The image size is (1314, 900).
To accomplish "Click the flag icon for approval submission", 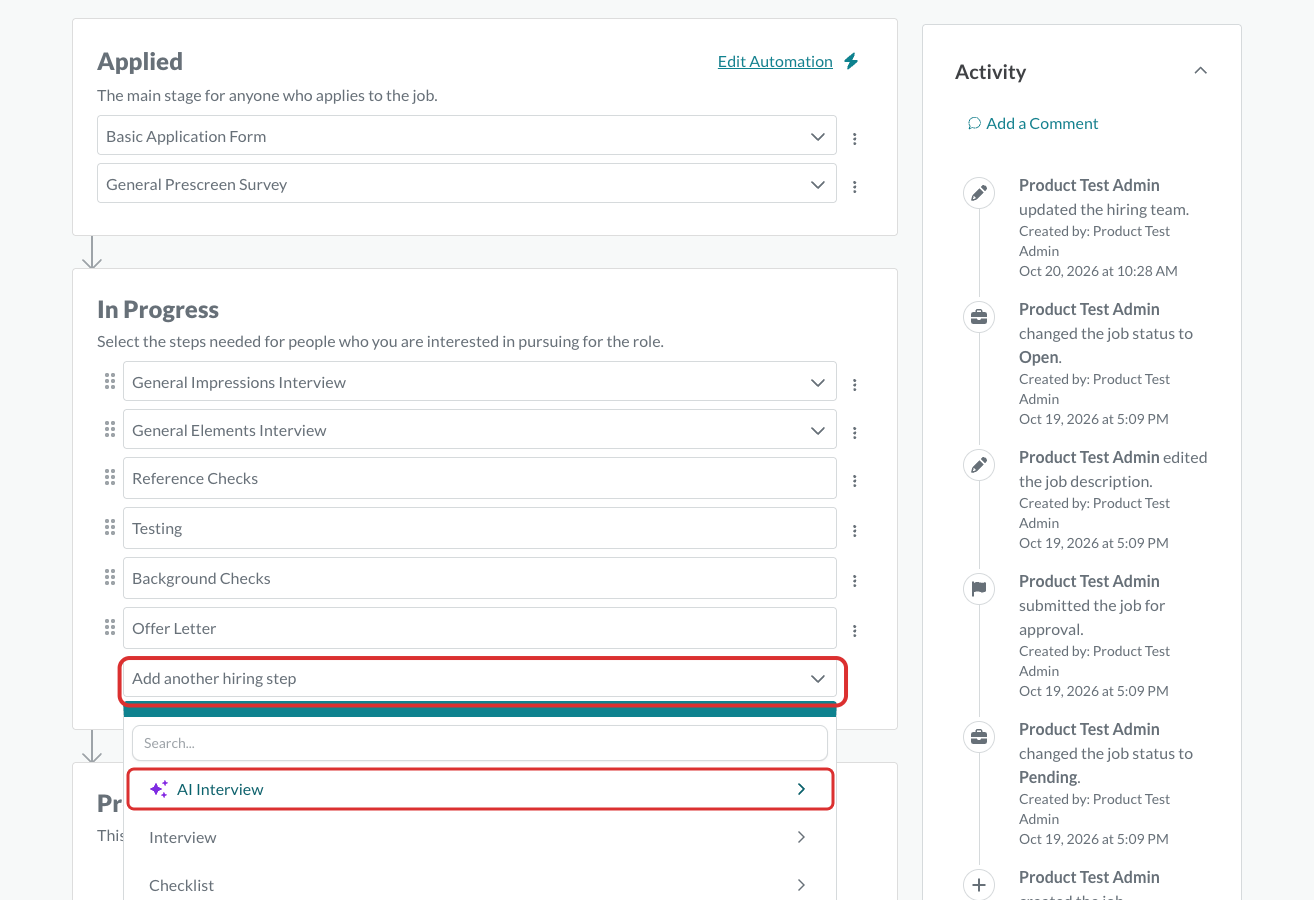I will coord(979,589).
